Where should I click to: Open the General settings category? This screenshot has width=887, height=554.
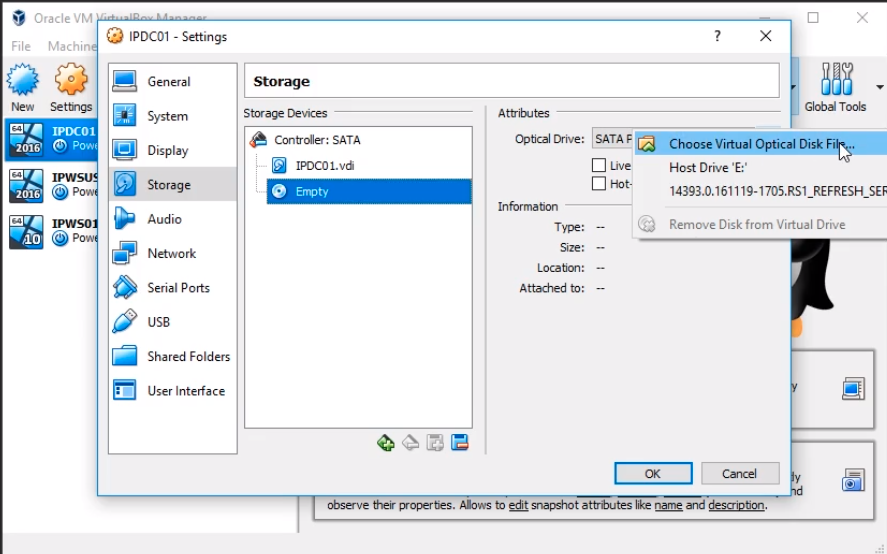(x=168, y=82)
